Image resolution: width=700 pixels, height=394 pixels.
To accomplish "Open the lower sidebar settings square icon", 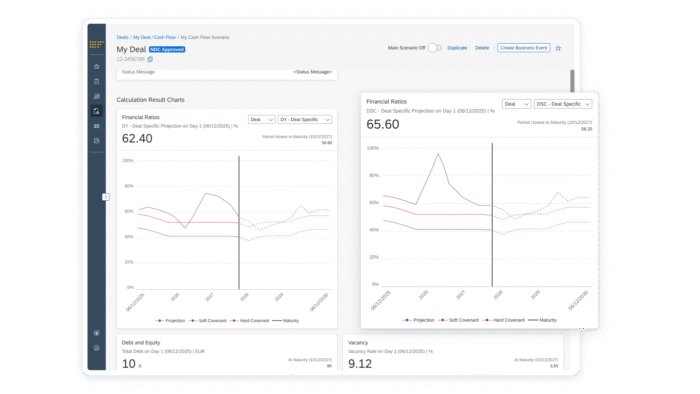I will click(x=96, y=333).
